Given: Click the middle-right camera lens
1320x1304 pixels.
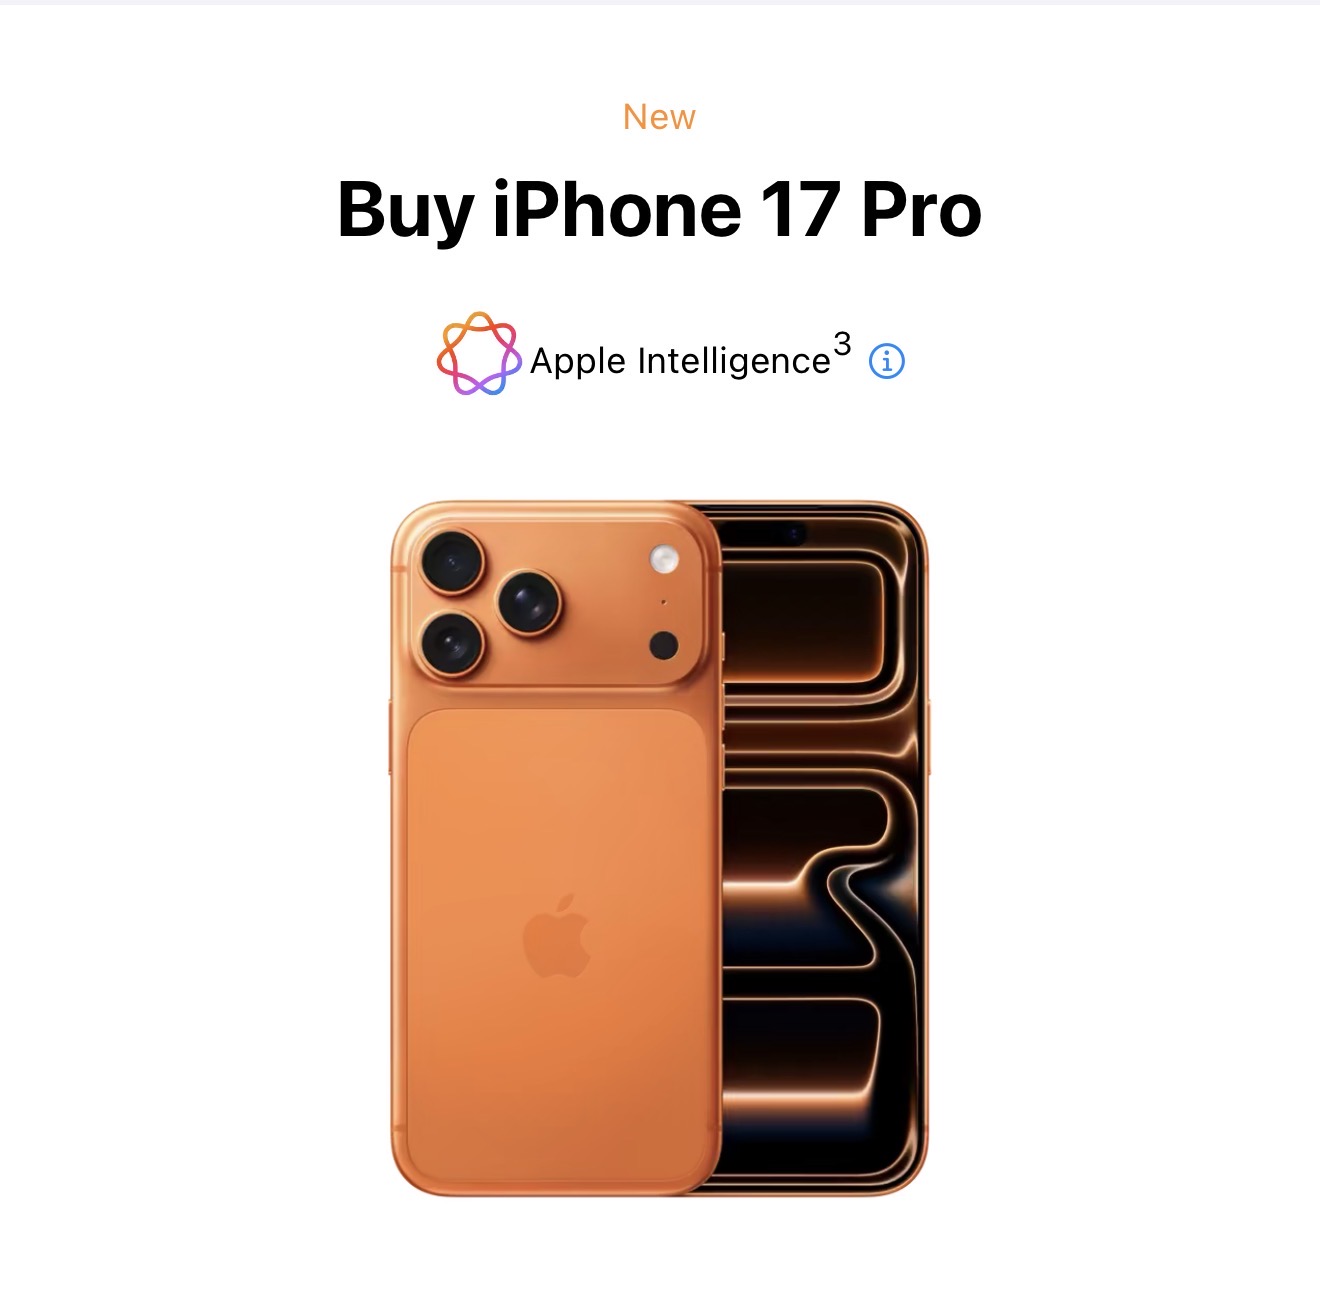Looking at the screenshot, I should (x=529, y=602).
